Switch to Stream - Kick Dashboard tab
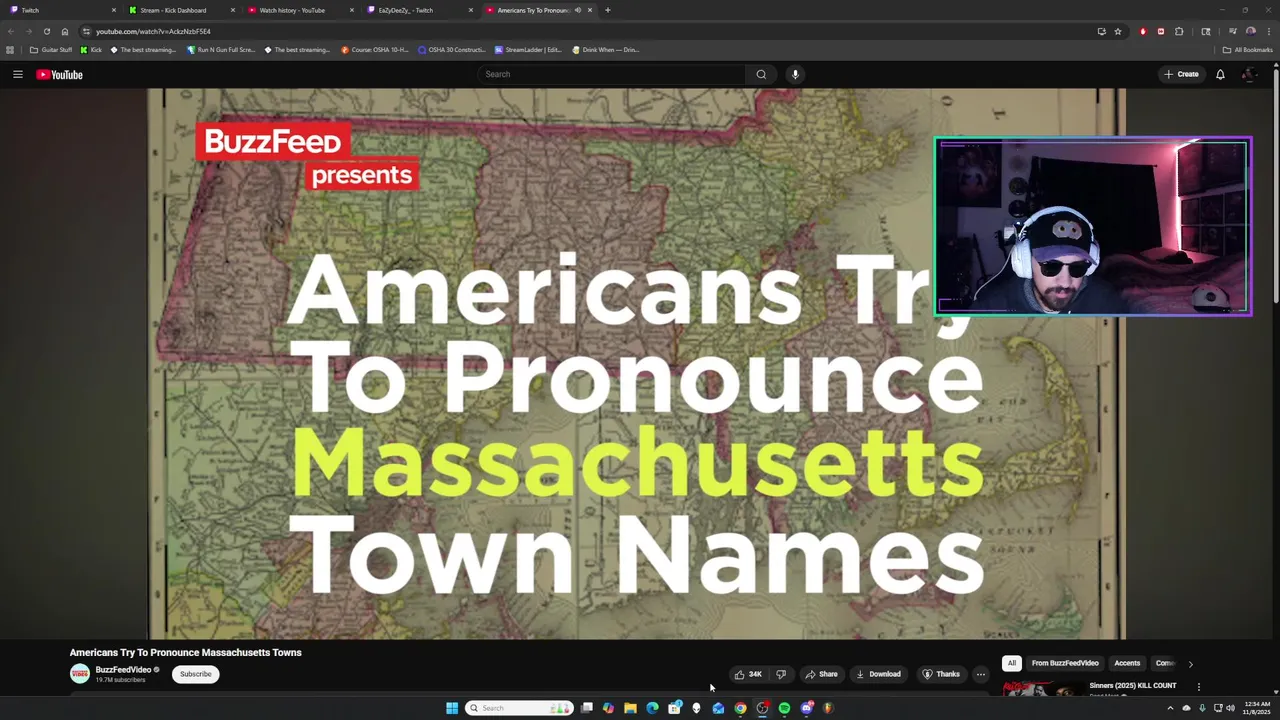The image size is (1280, 720). click(x=181, y=10)
